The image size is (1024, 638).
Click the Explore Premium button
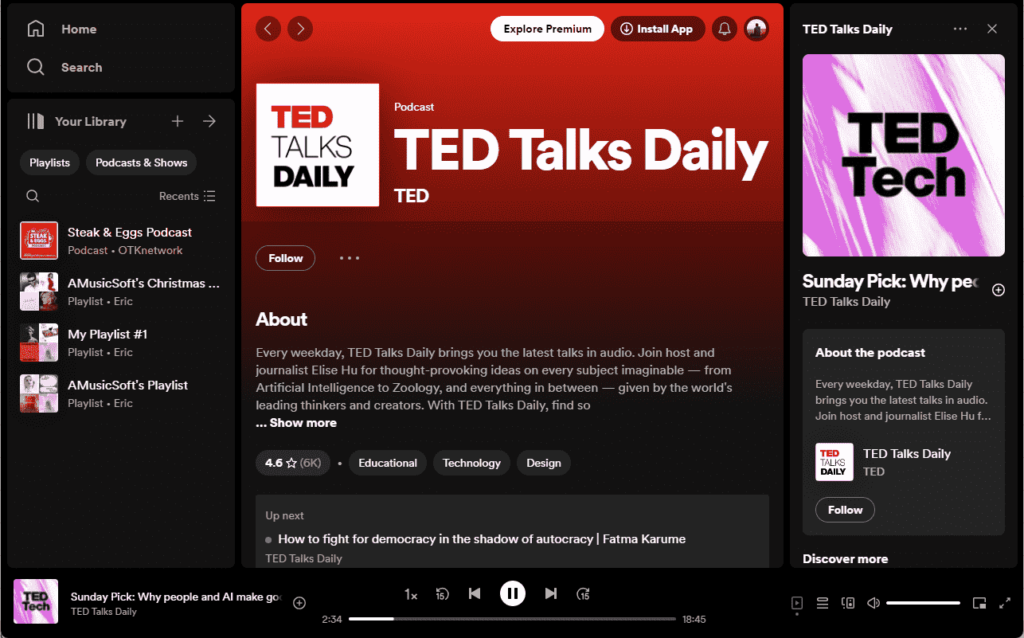pyautogui.click(x=547, y=28)
